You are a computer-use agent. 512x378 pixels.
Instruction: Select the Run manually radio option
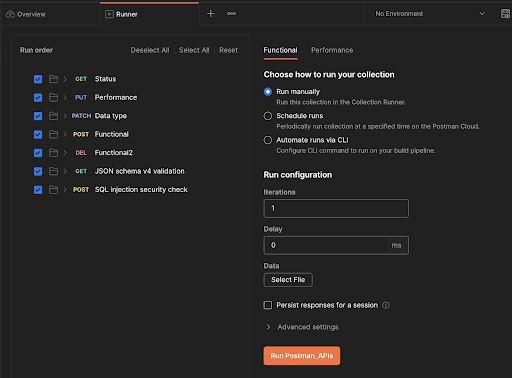coord(268,92)
